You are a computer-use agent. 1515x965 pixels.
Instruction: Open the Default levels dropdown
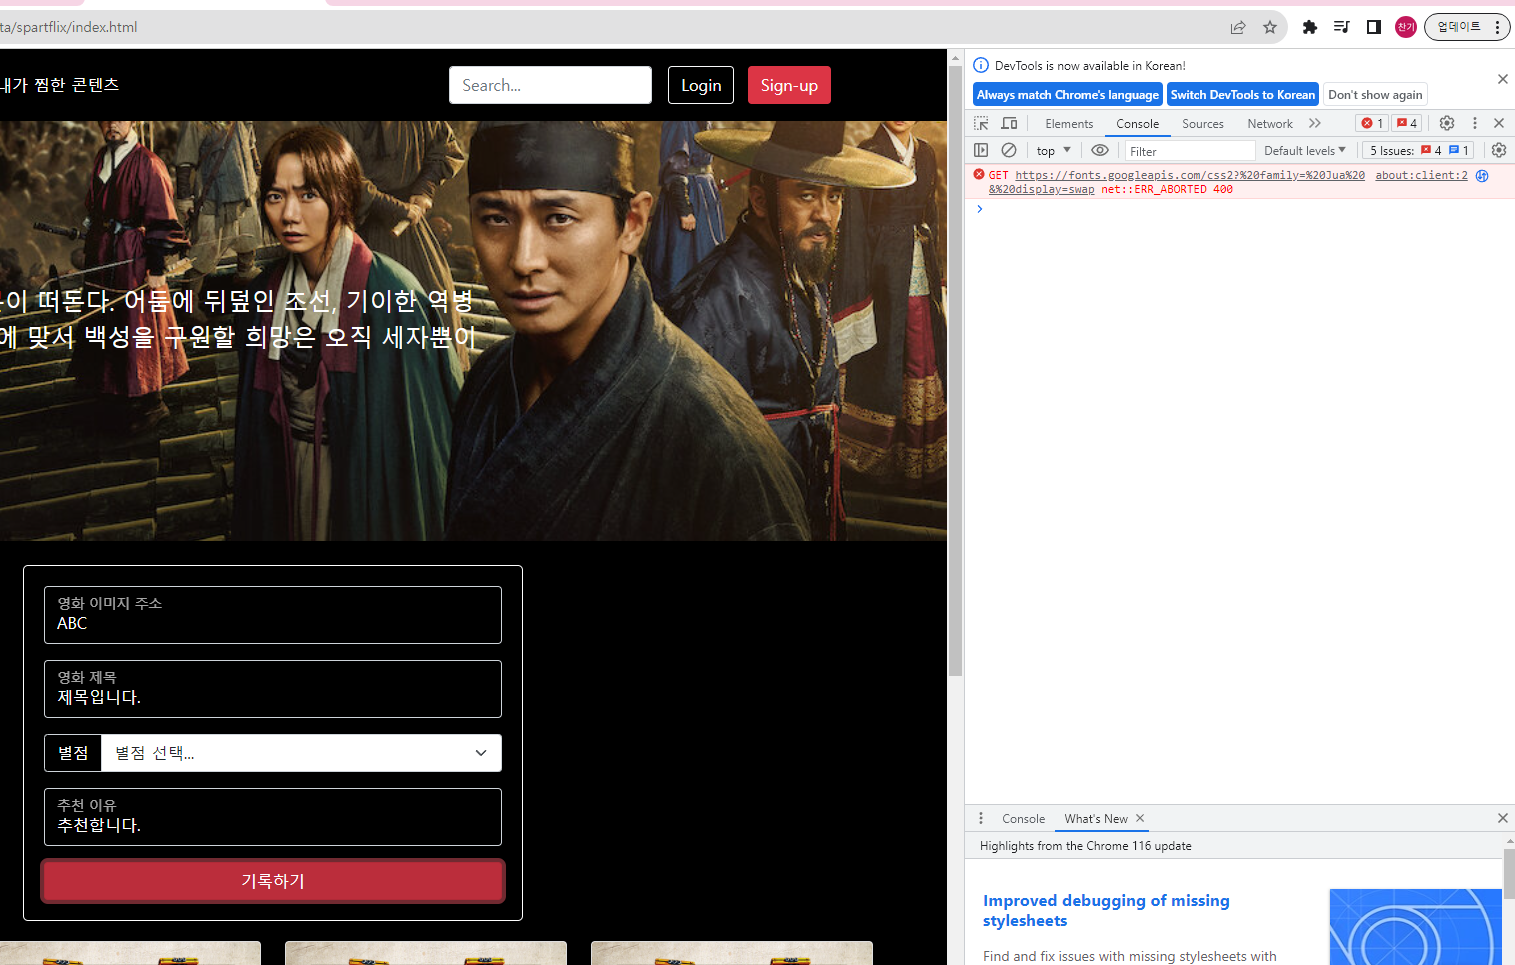coord(1305,151)
